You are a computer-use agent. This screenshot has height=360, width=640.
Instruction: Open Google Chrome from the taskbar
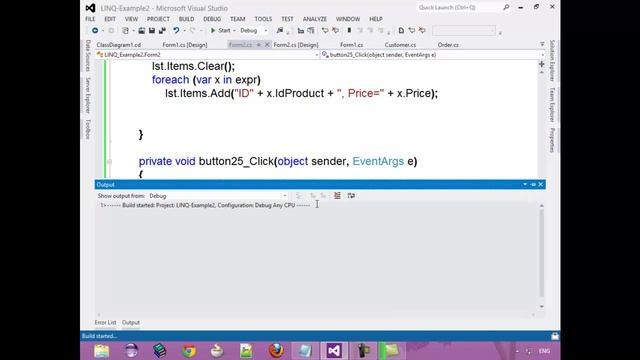(x=189, y=351)
